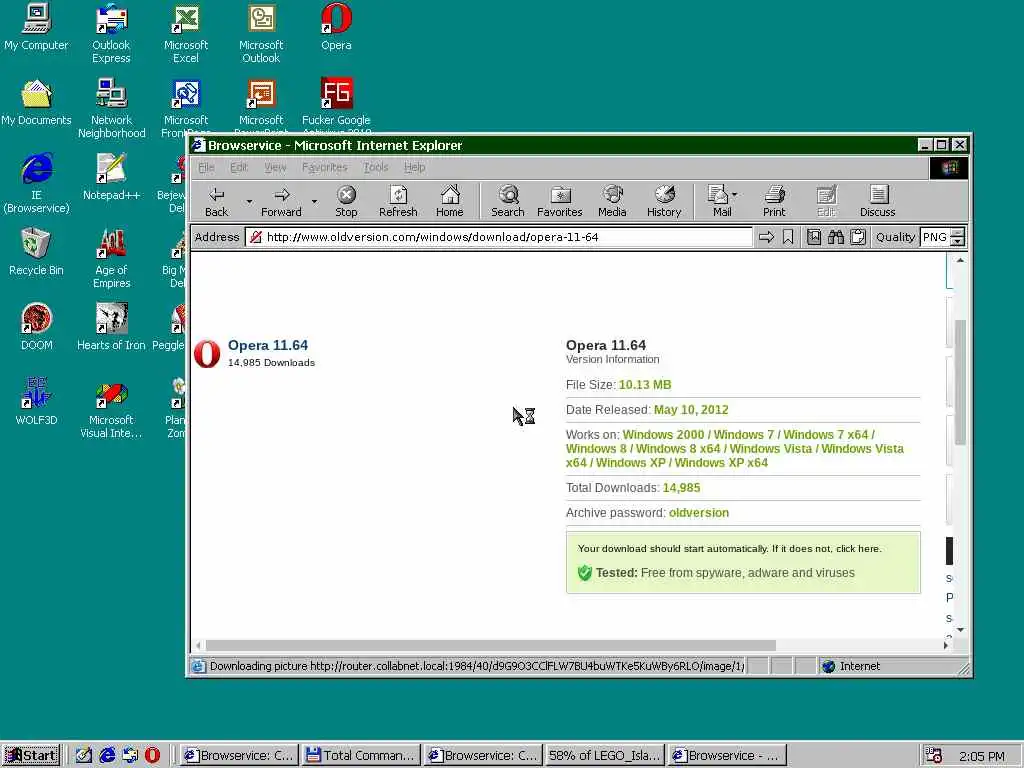Click the manual download 'click here' text
Viewport: 1024px width, 768px height.
click(857, 549)
